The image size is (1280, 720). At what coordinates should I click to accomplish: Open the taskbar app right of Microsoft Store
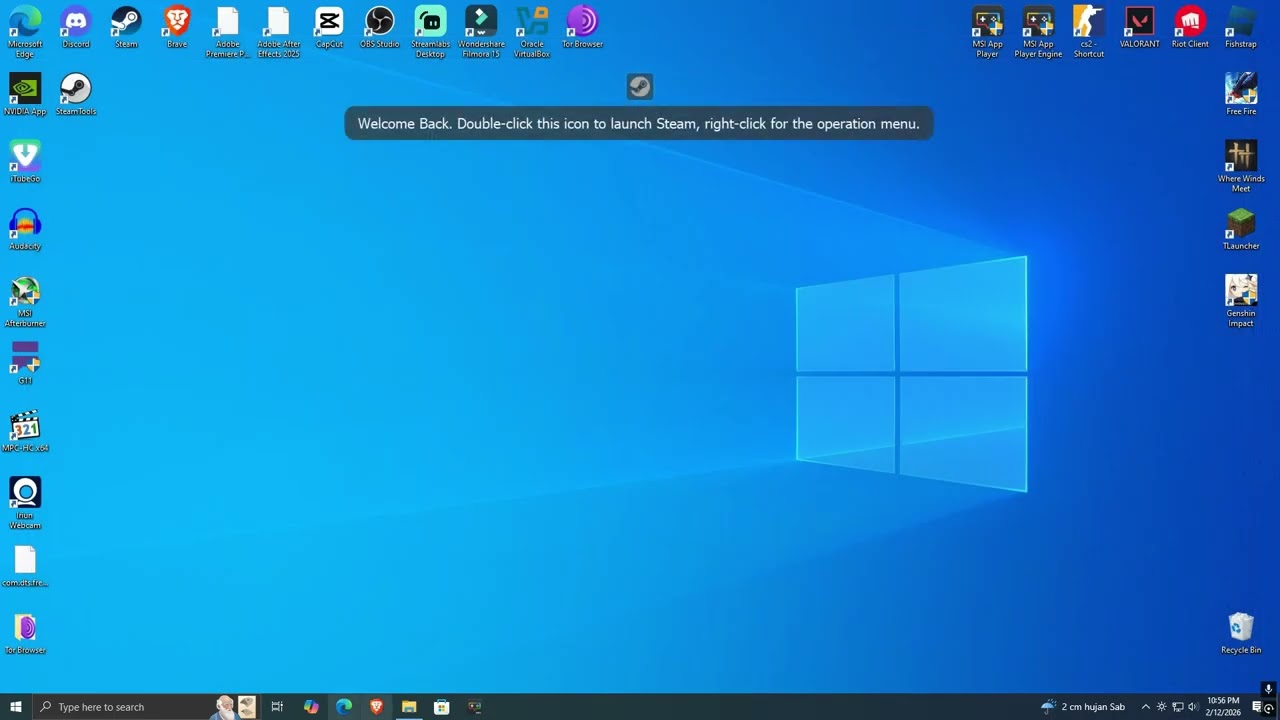[474, 707]
